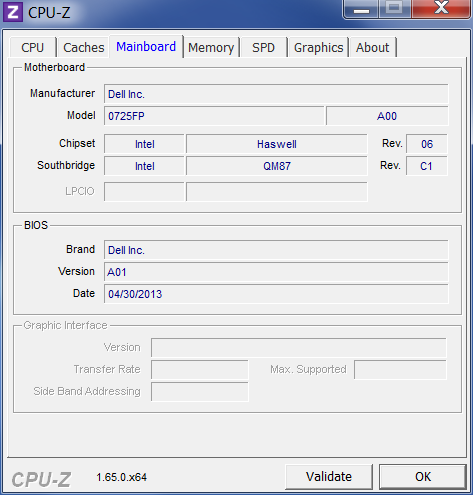Click the Model field showing 0725FP

(x=214, y=116)
